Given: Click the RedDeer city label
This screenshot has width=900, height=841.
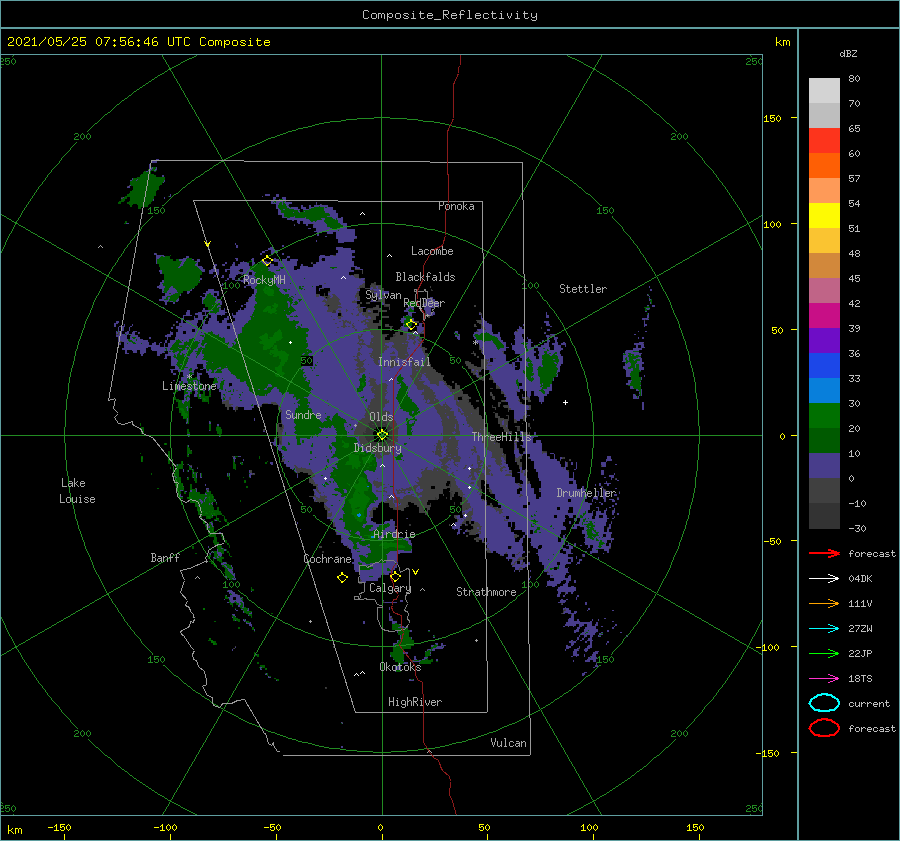Looking at the screenshot, I should (x=424, y=303).
